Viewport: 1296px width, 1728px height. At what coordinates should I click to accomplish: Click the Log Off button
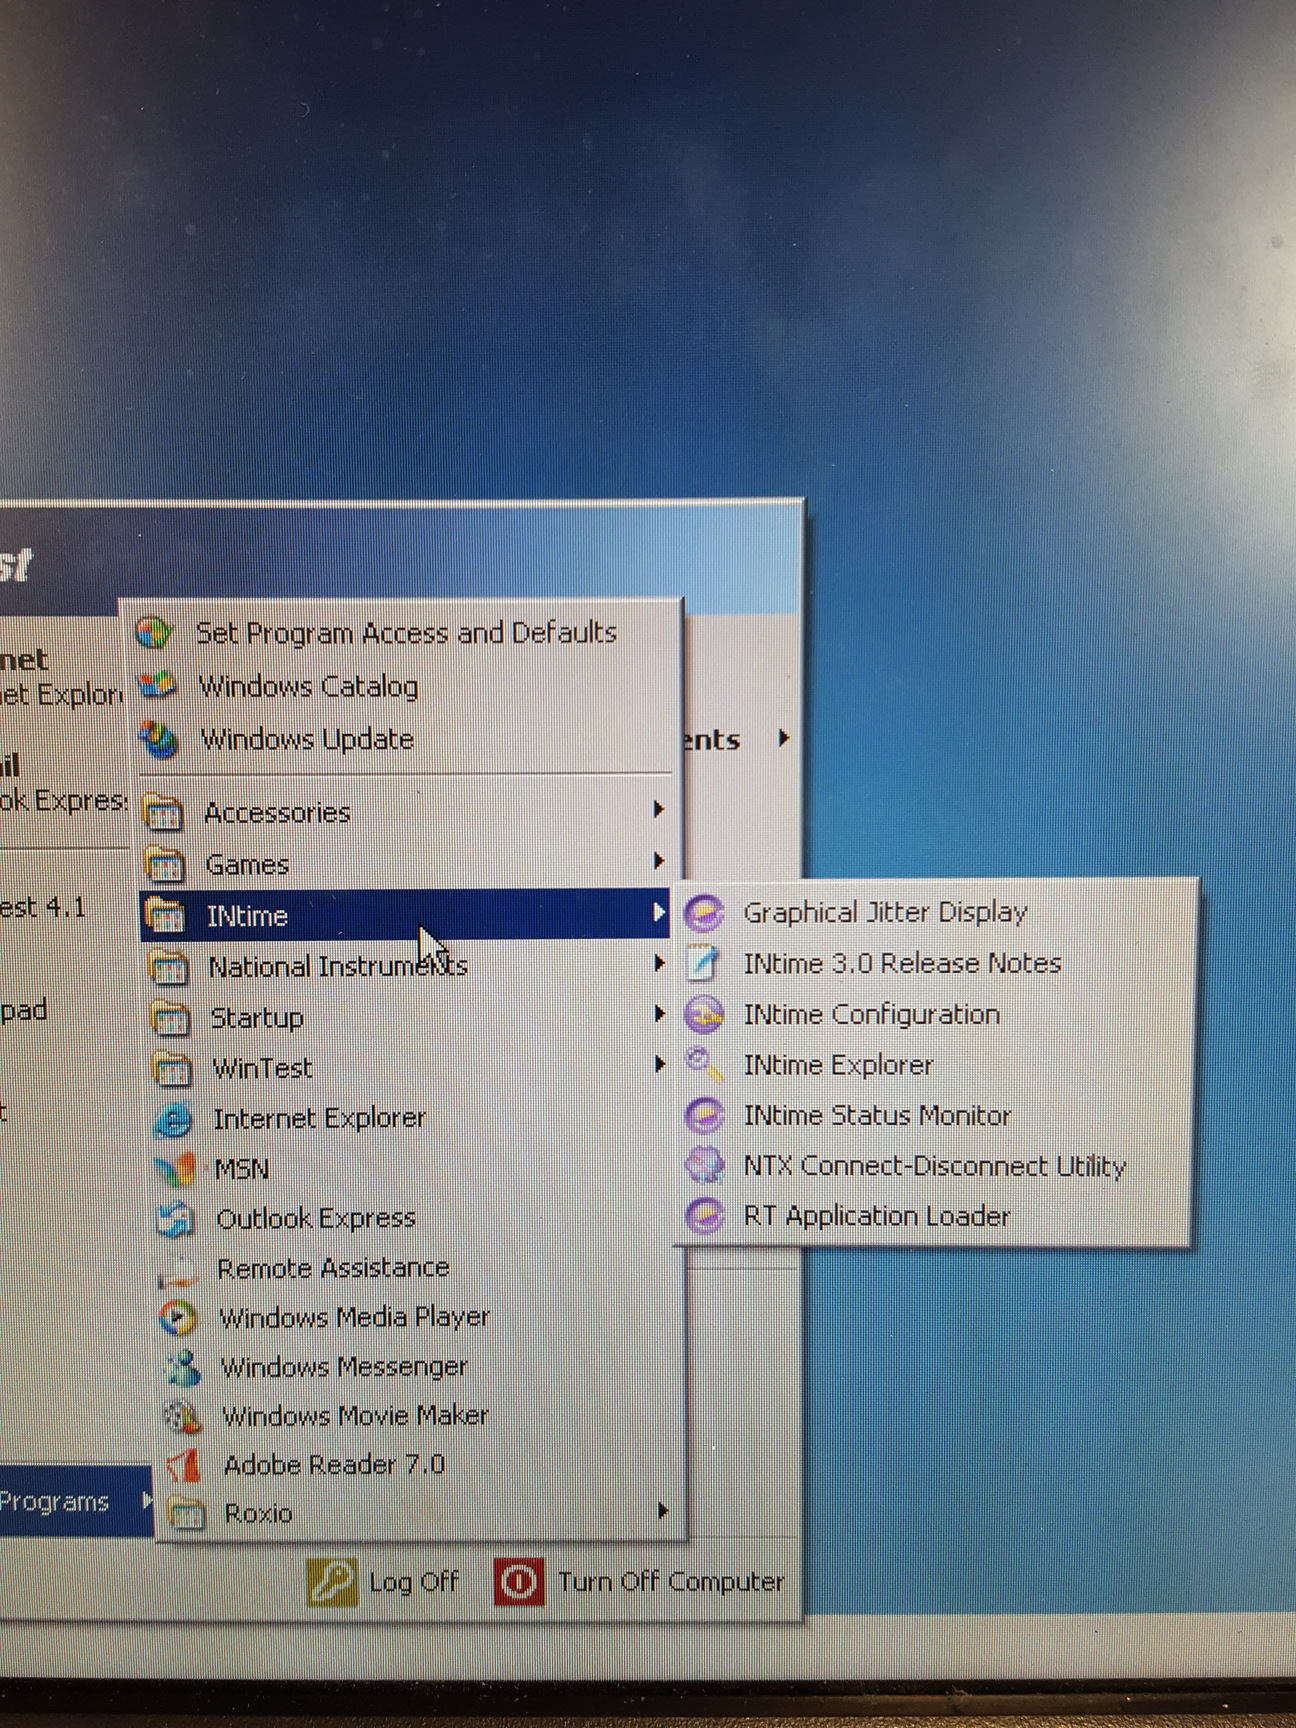pos(384,1582)
